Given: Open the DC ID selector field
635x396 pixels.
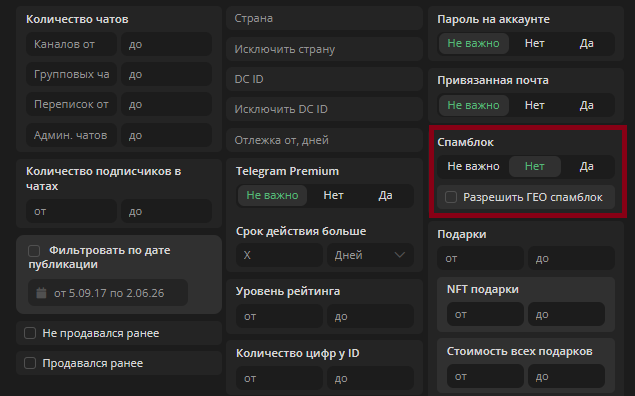Looking at the screenshot, I should (x=324, y=79).
